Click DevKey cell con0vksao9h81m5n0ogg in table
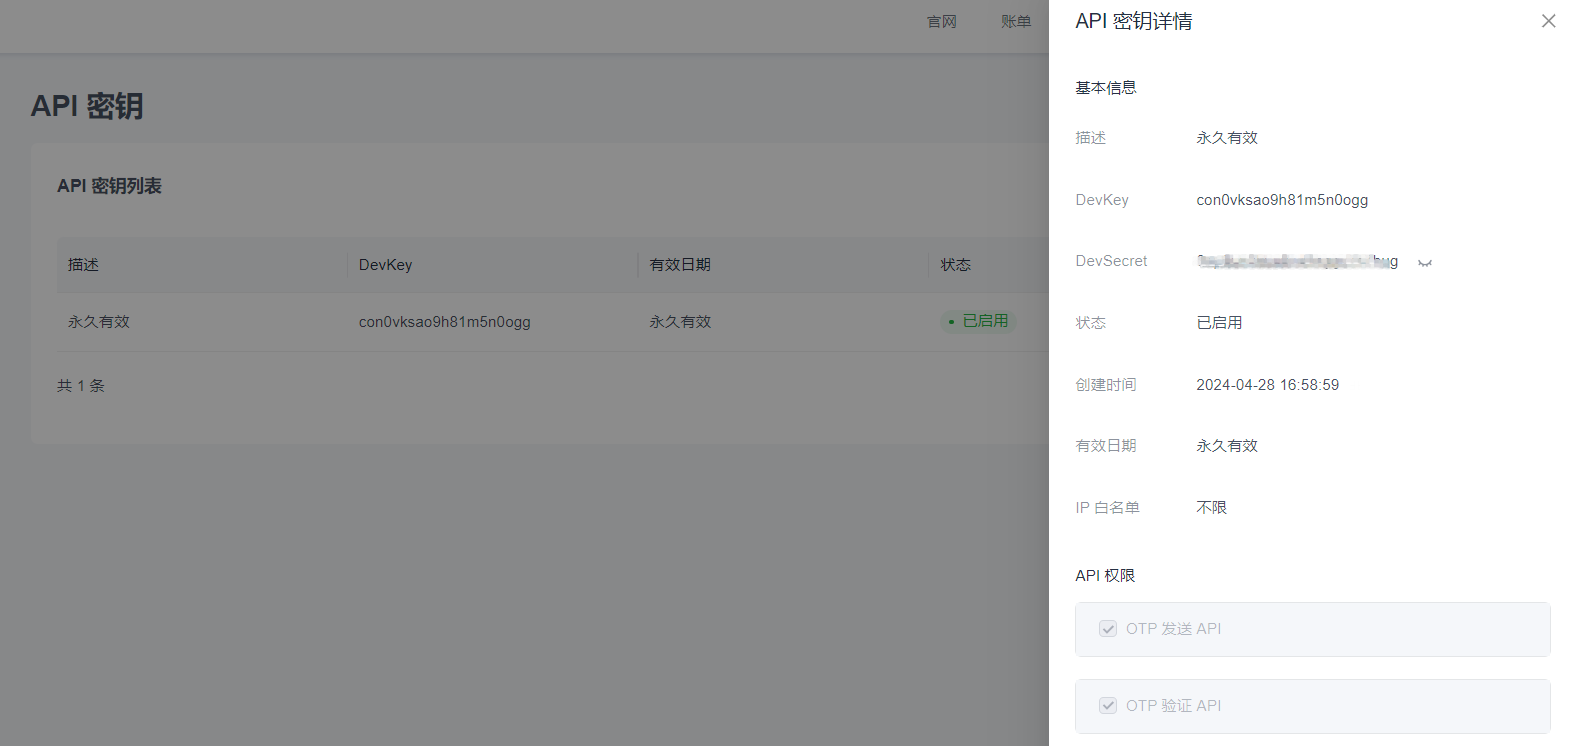 tap(445, 322)
